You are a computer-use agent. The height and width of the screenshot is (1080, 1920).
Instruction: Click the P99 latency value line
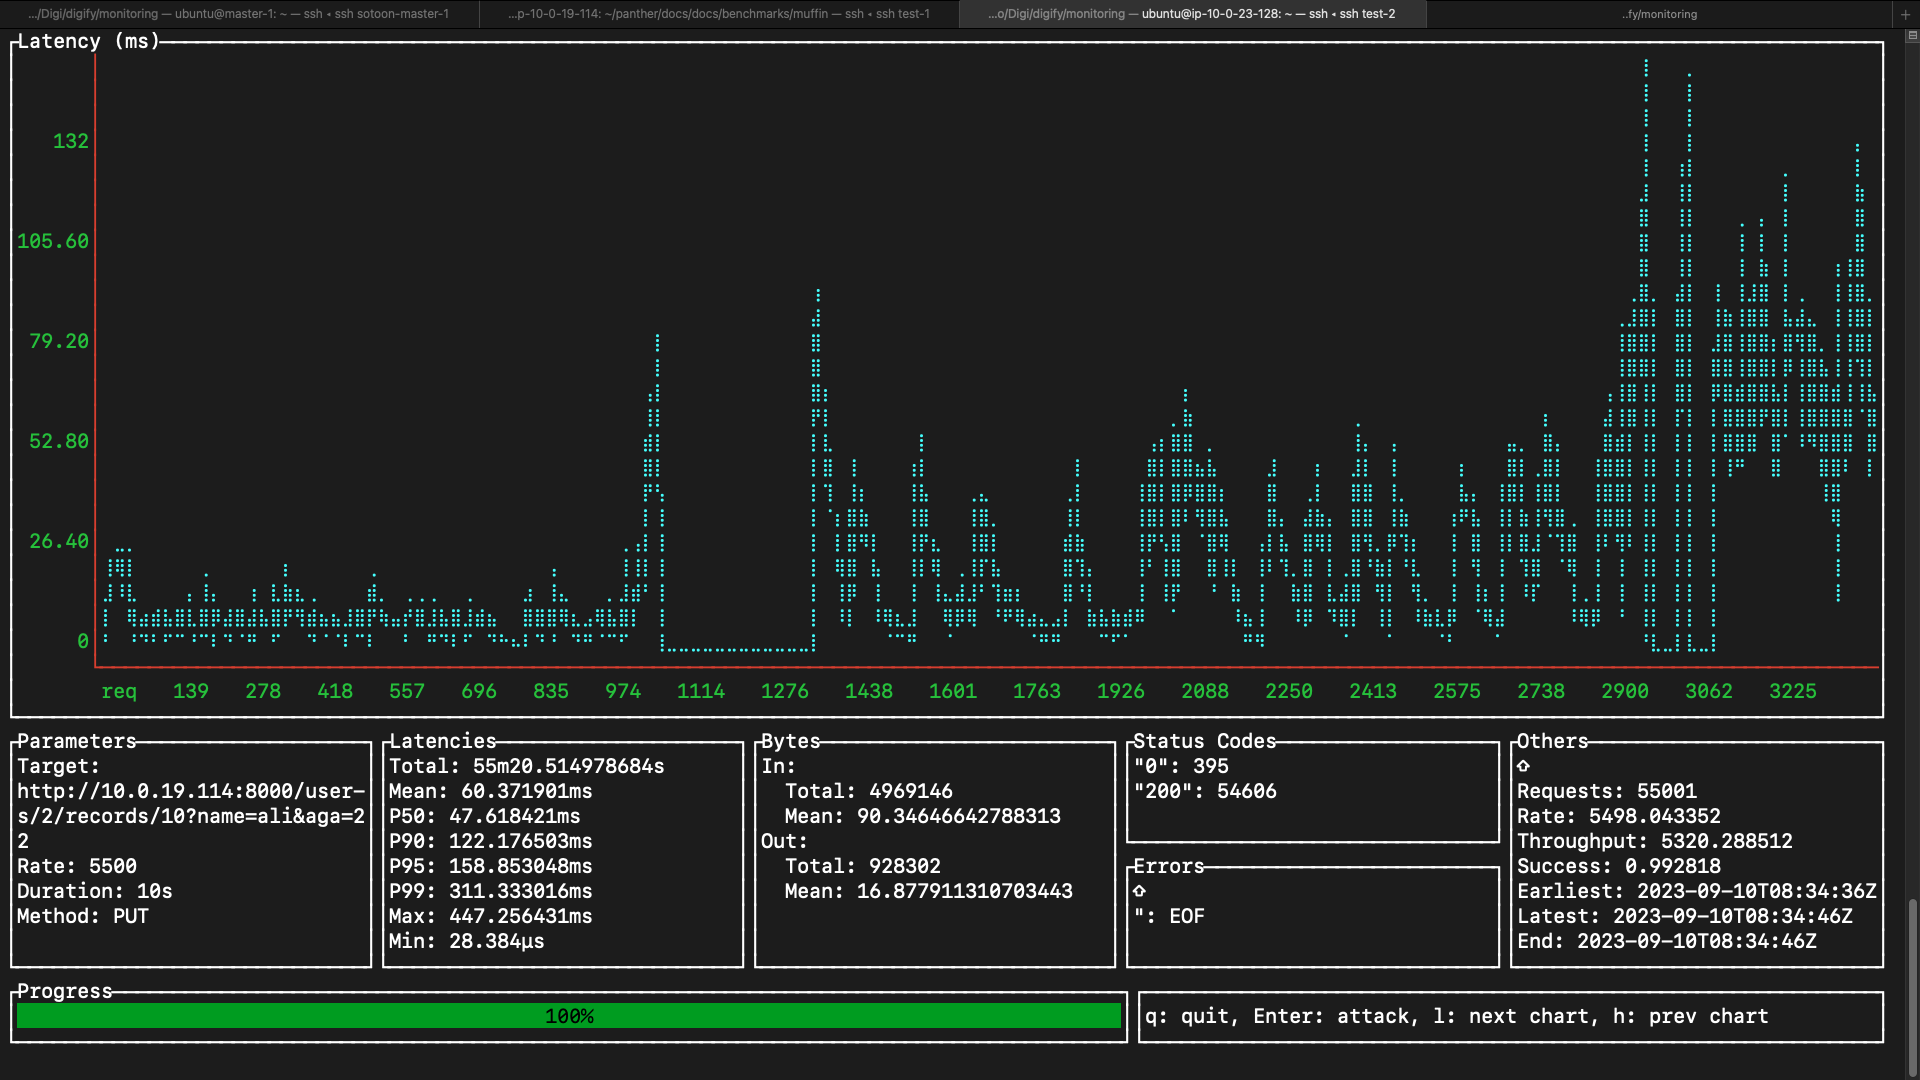[490, 891]
